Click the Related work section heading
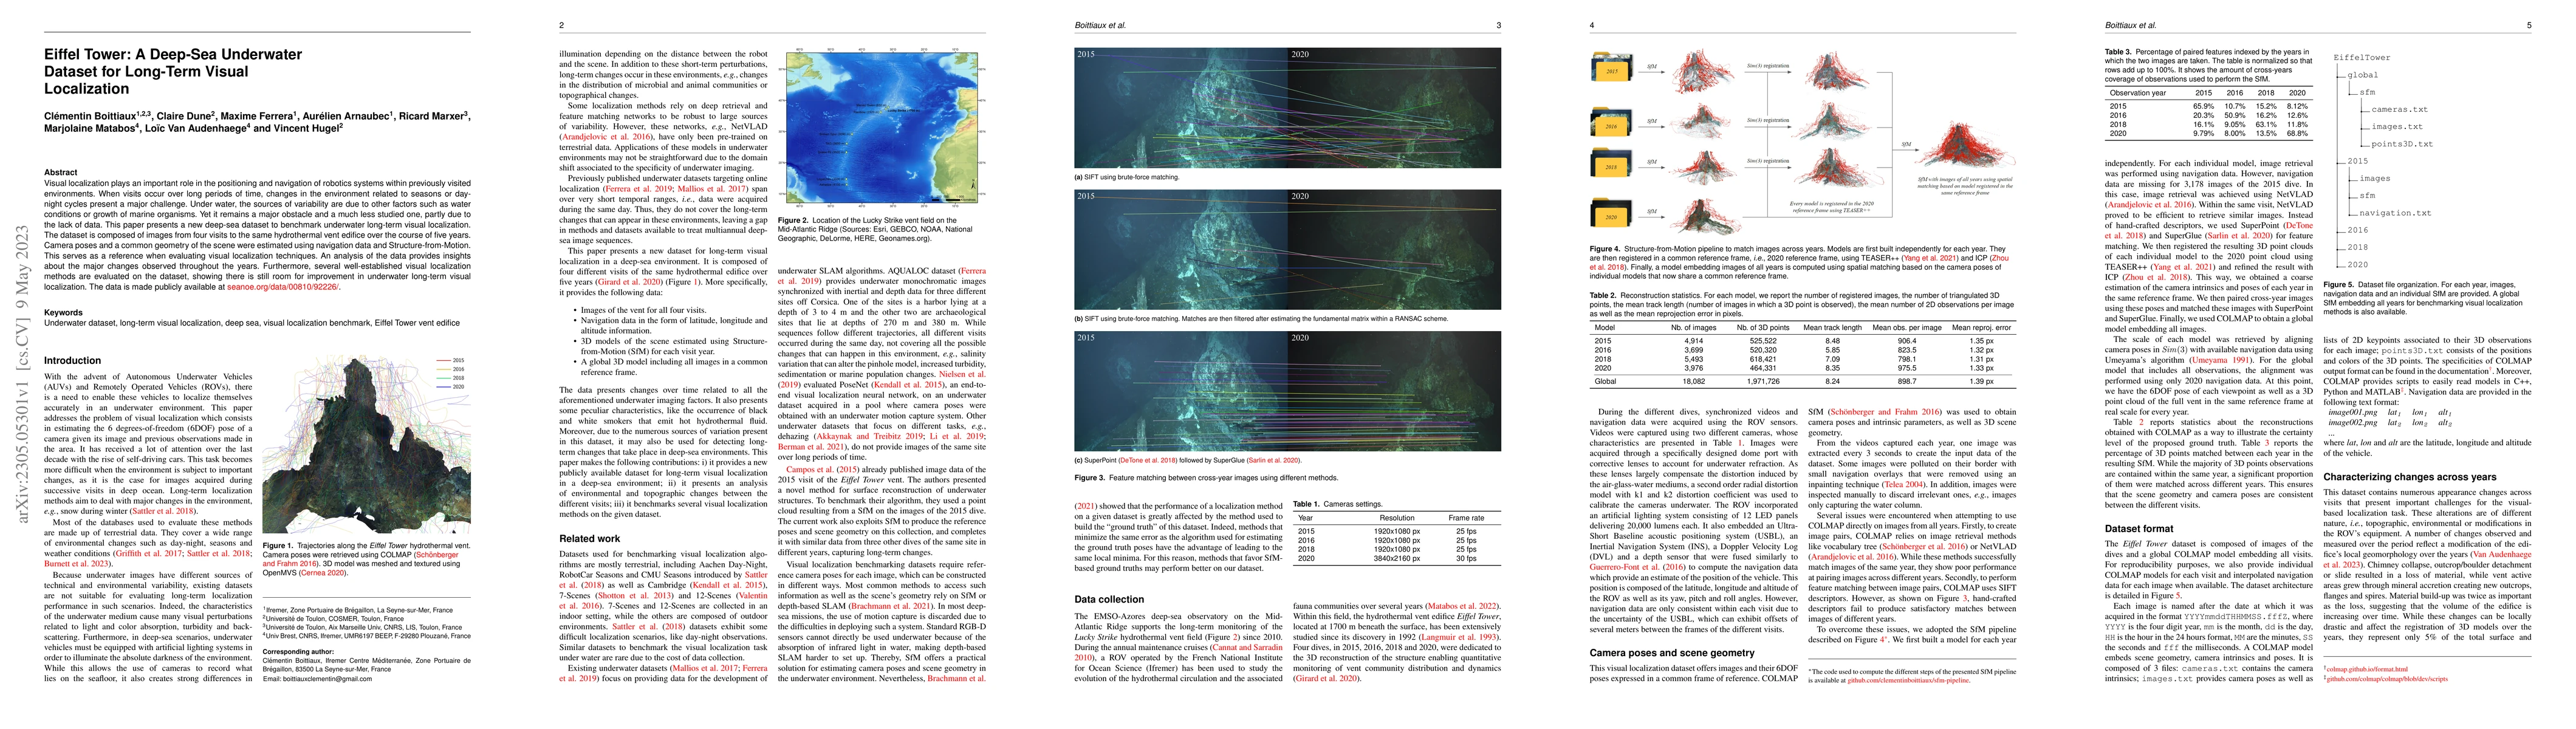This screenshot has width=2576, height=729. coord(590,539)
